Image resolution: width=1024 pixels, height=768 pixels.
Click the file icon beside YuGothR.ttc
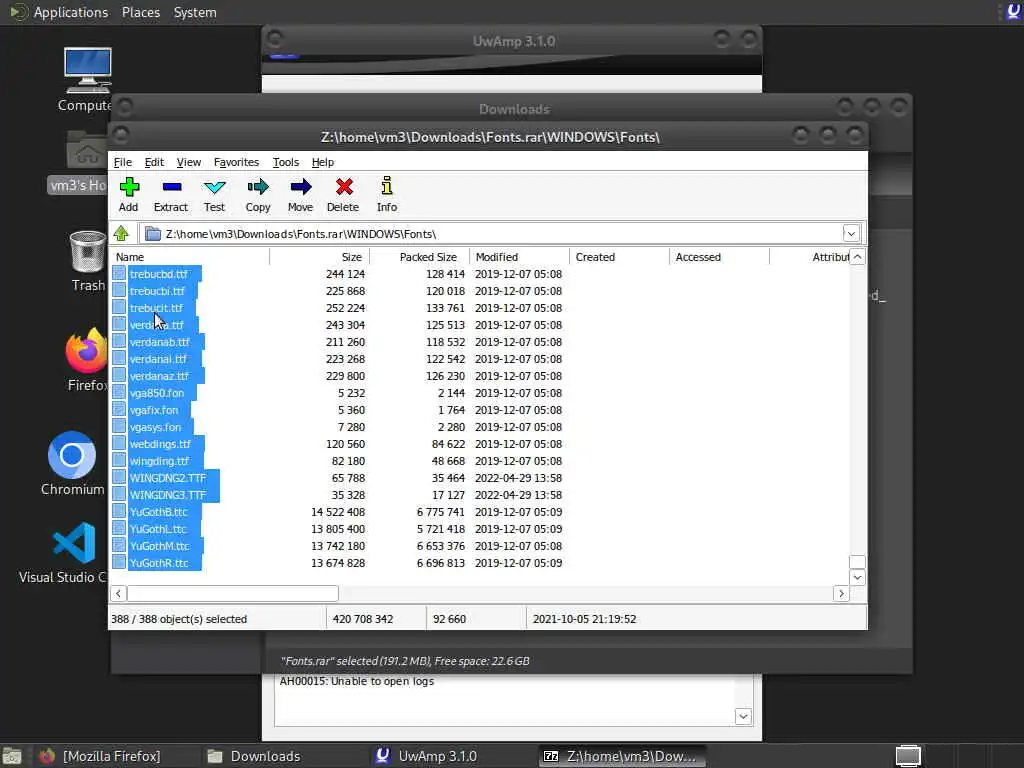click(x=119, y=562)
